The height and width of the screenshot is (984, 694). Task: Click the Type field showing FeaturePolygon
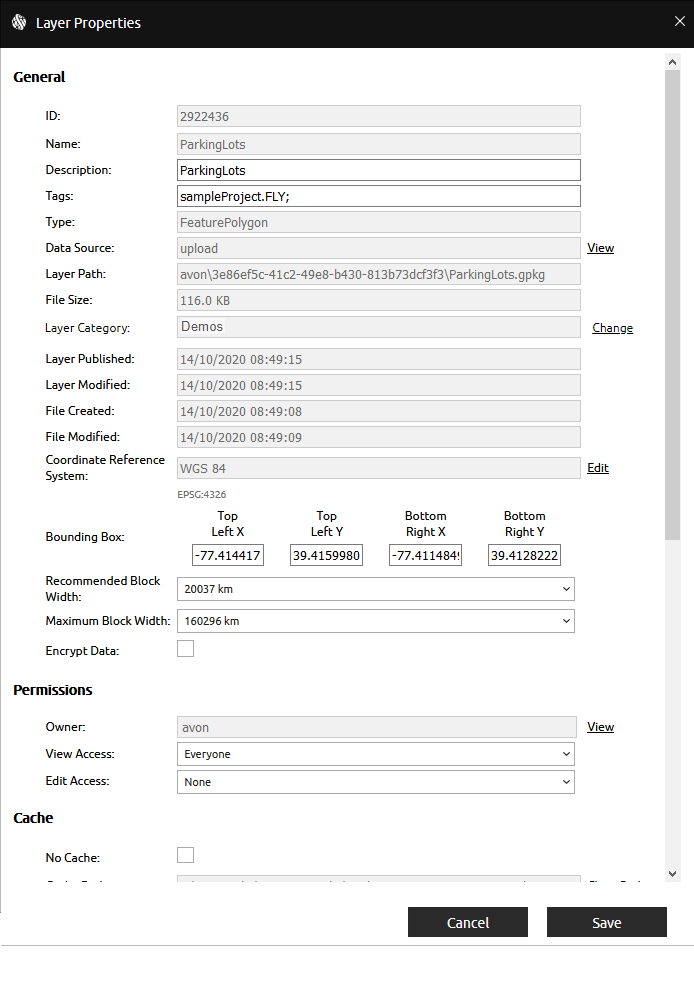[x=379, y=222]
